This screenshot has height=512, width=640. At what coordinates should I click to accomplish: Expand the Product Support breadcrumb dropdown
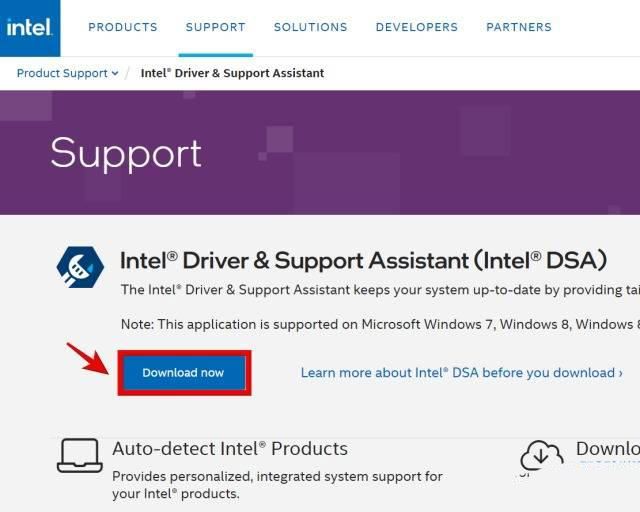click(67, 73)
